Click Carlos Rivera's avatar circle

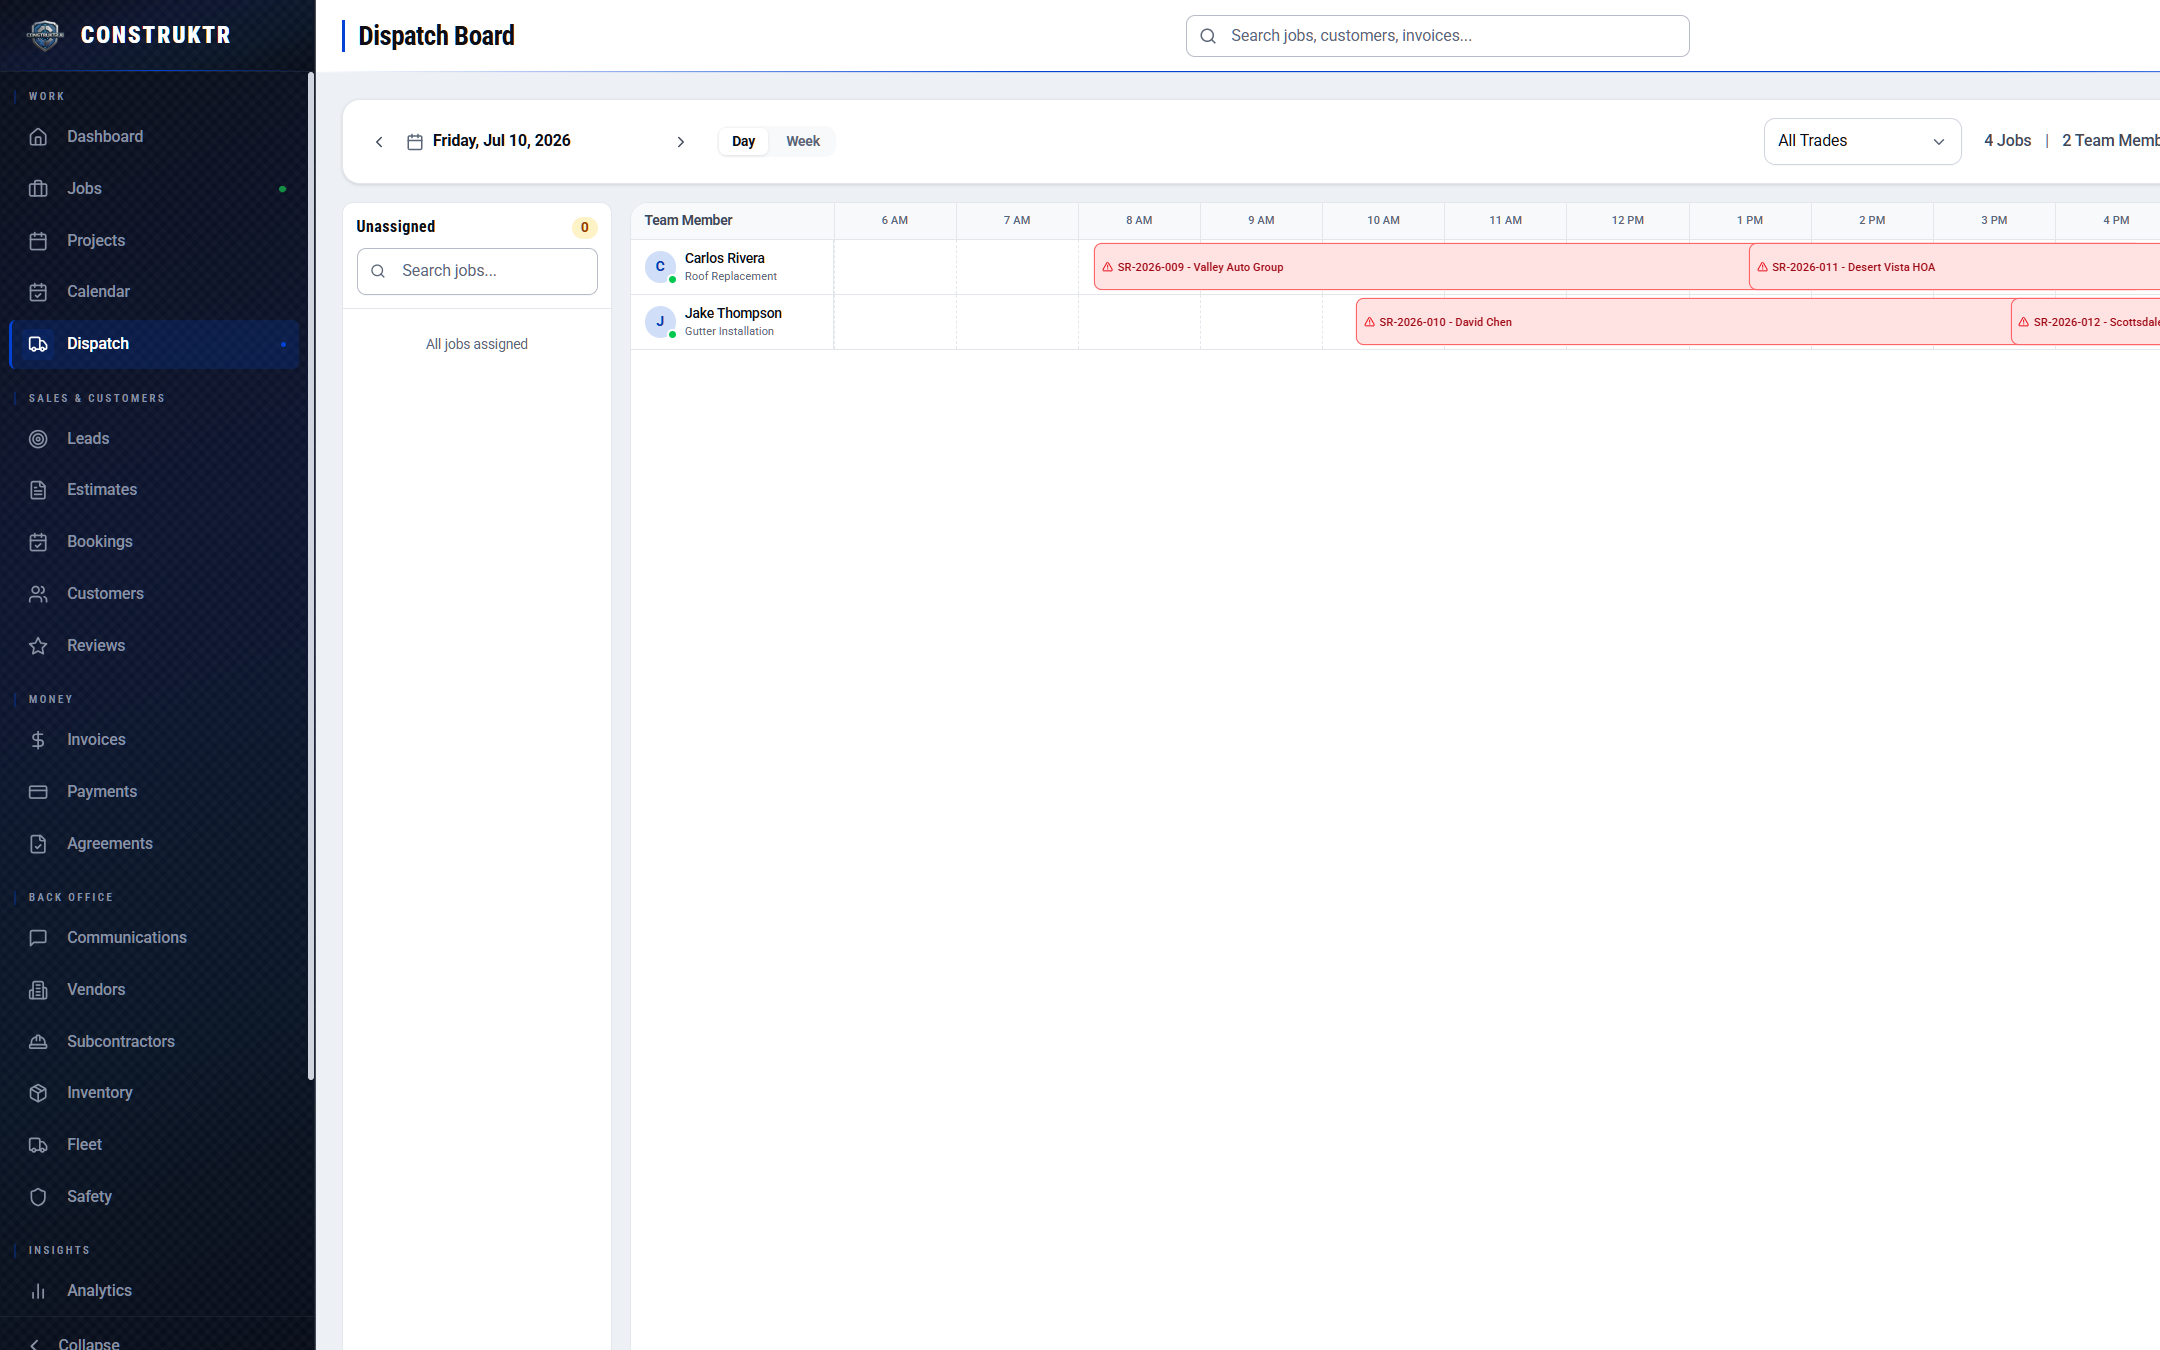660,267
